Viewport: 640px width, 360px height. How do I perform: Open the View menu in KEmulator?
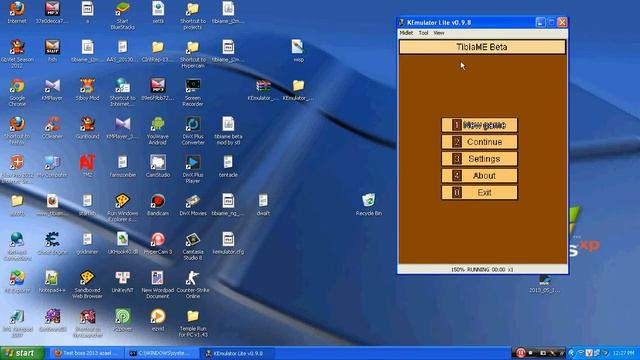point(439,33)
